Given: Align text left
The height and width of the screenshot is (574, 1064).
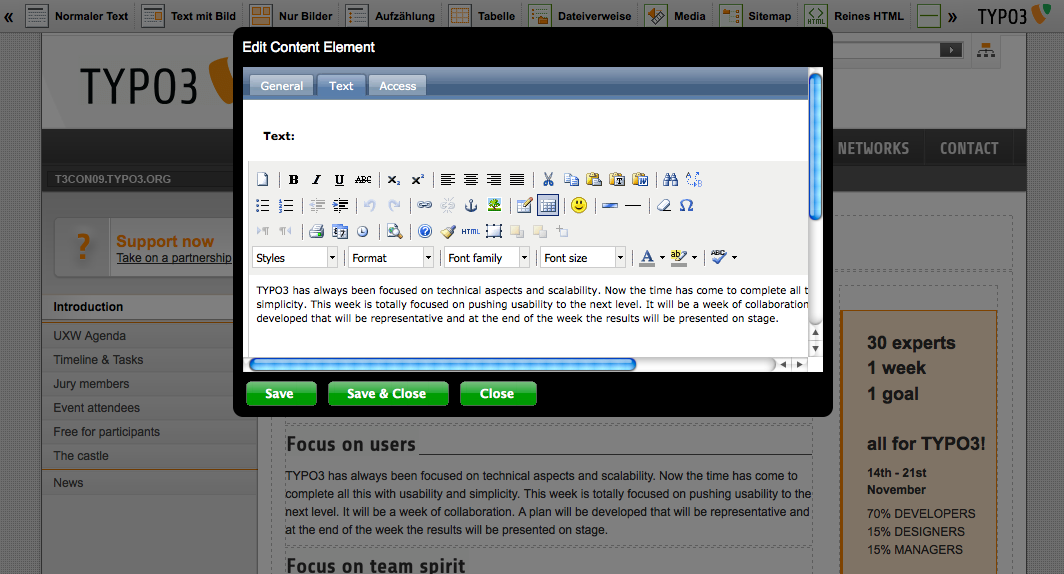Looking at the screenshot, I should click(x=447, y=179).
